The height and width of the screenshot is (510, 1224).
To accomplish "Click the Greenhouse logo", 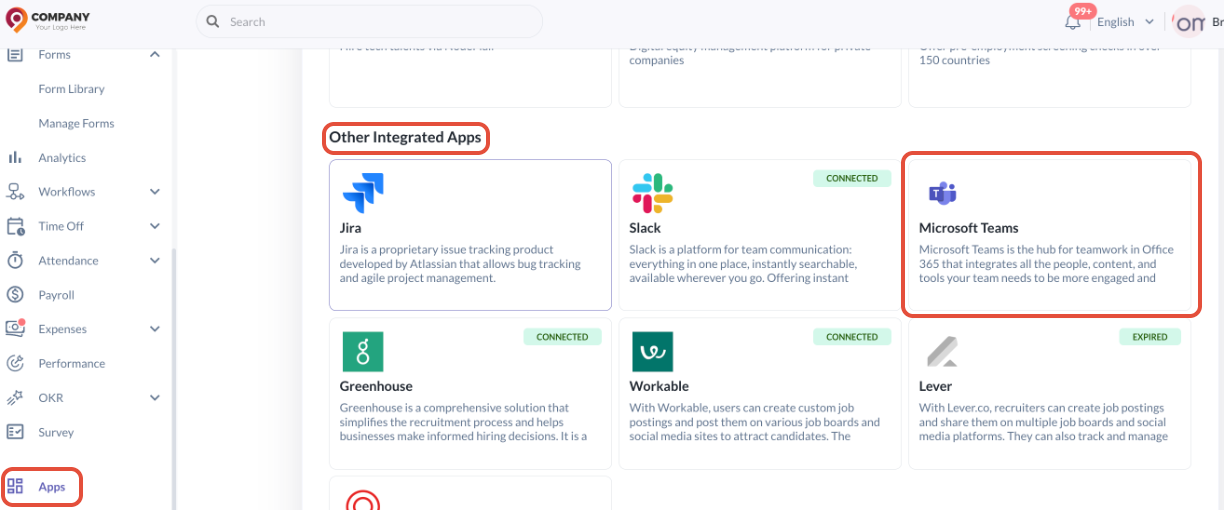I will (x=363, y=352).
